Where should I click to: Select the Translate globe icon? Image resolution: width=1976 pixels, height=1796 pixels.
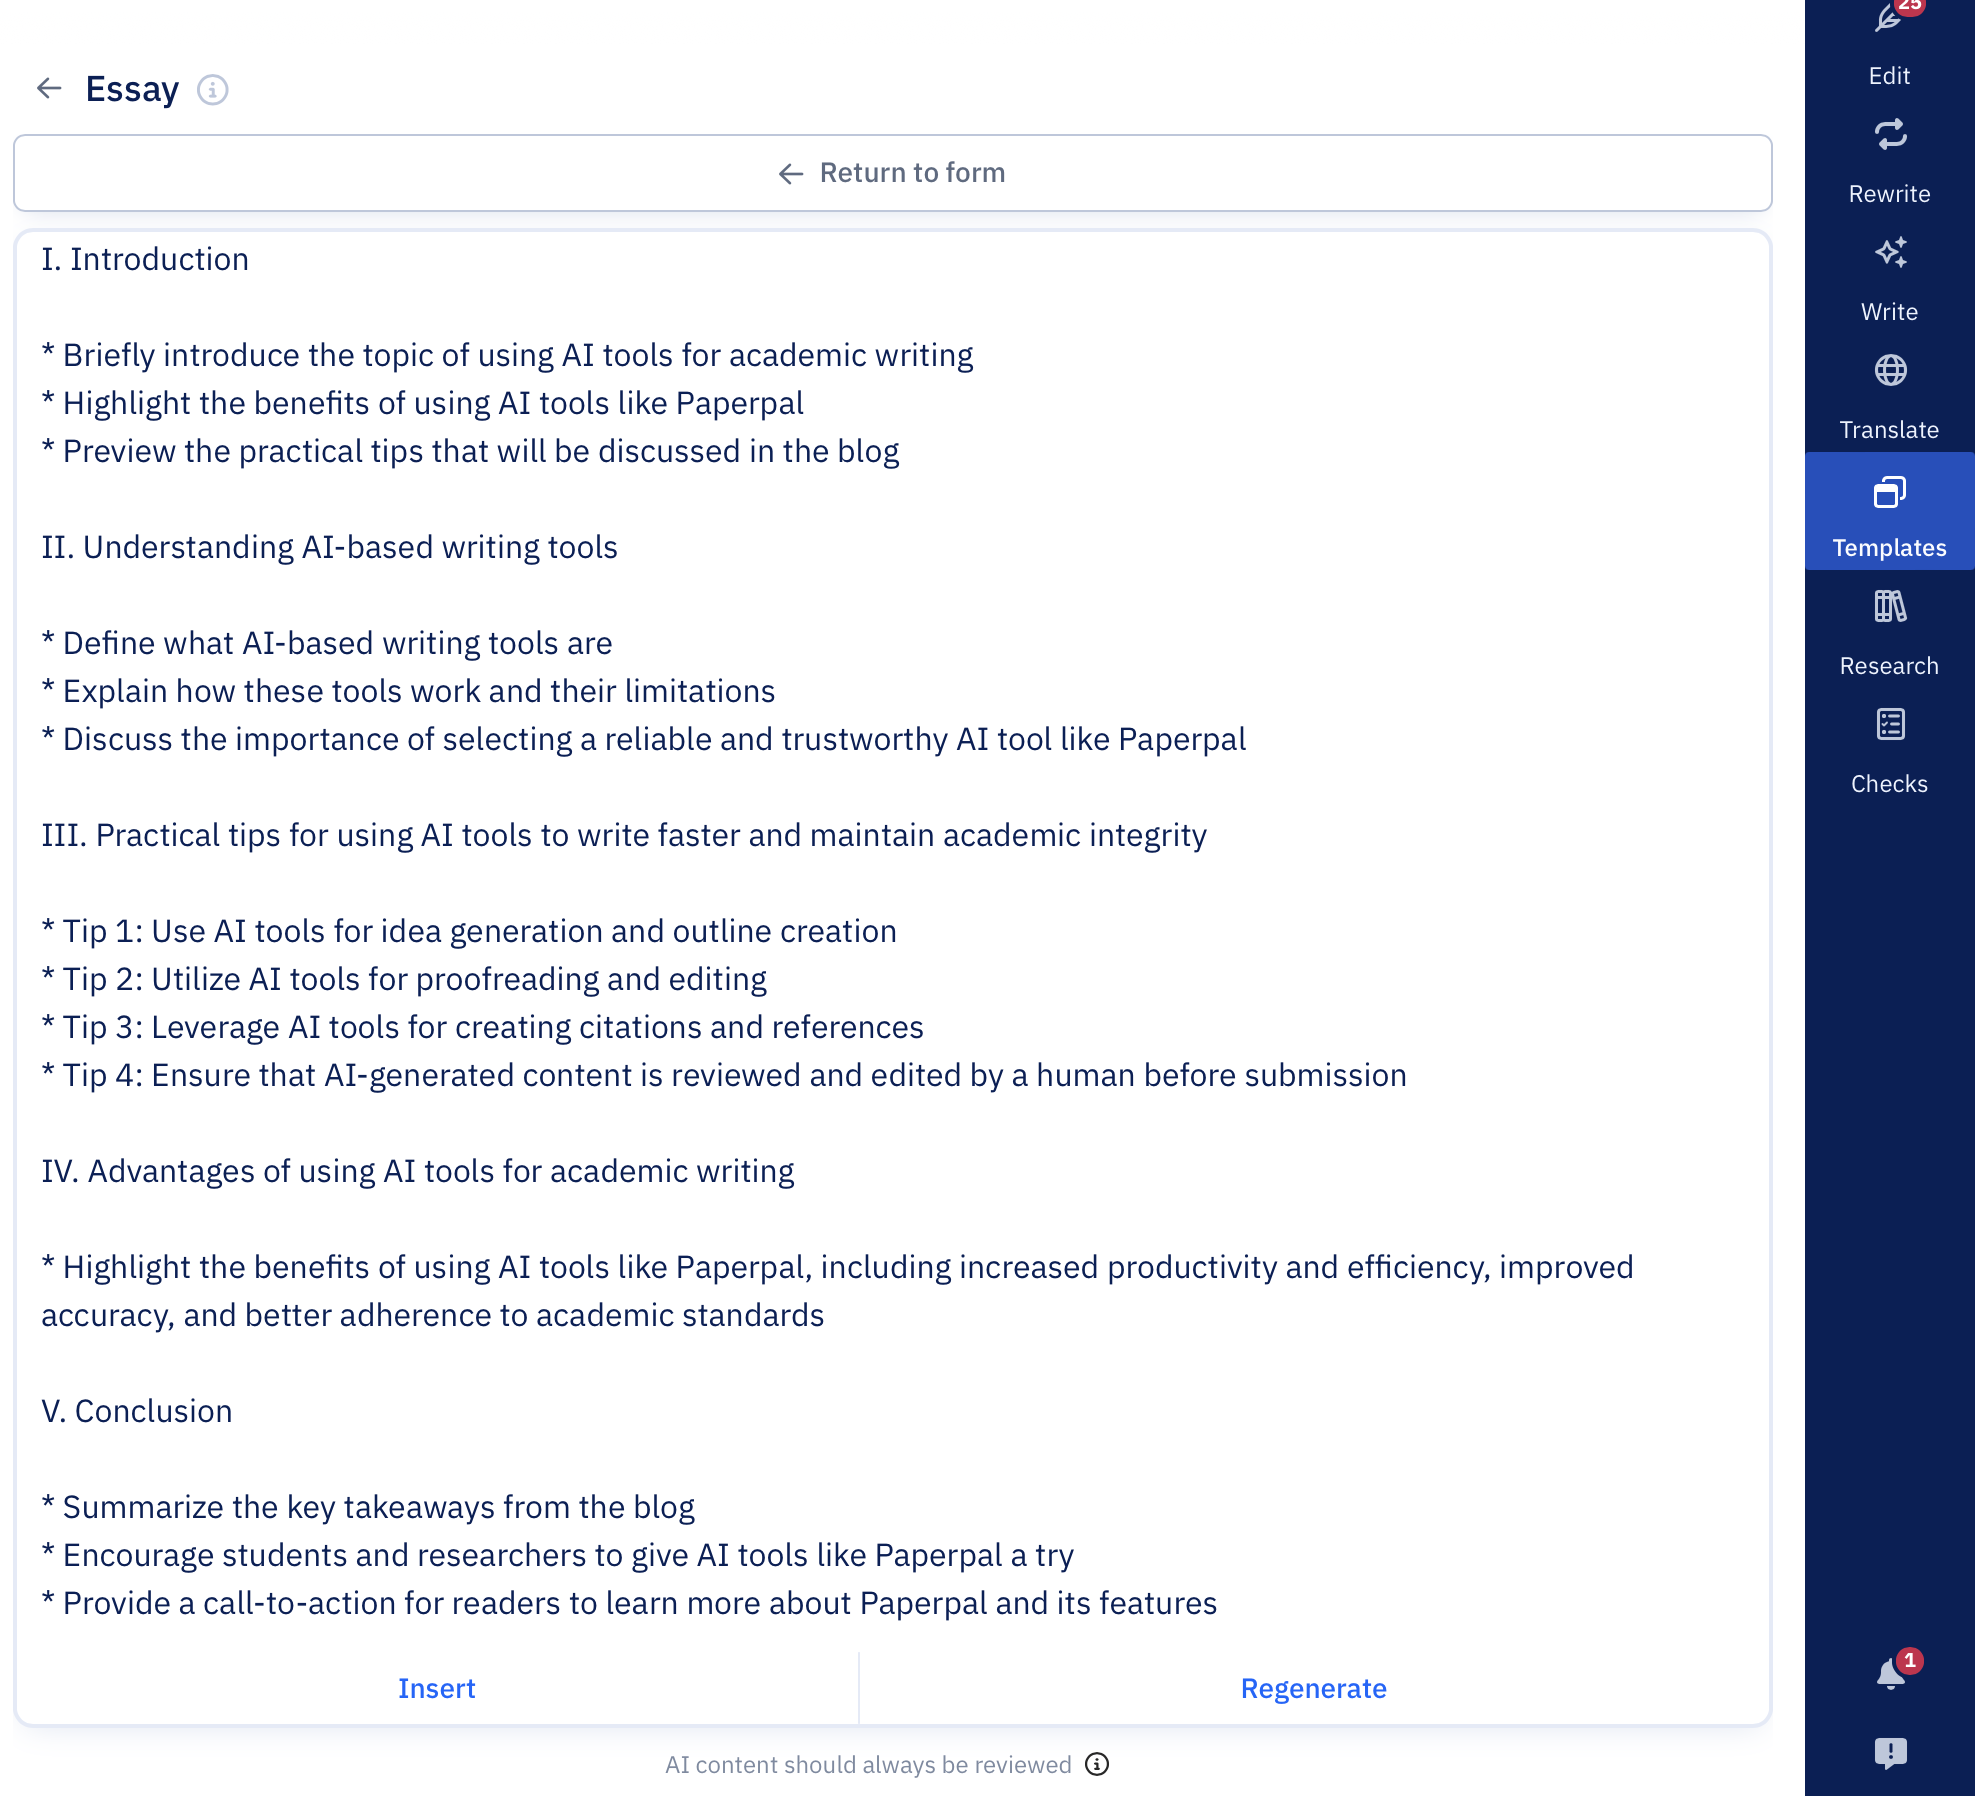point(1889,373)
